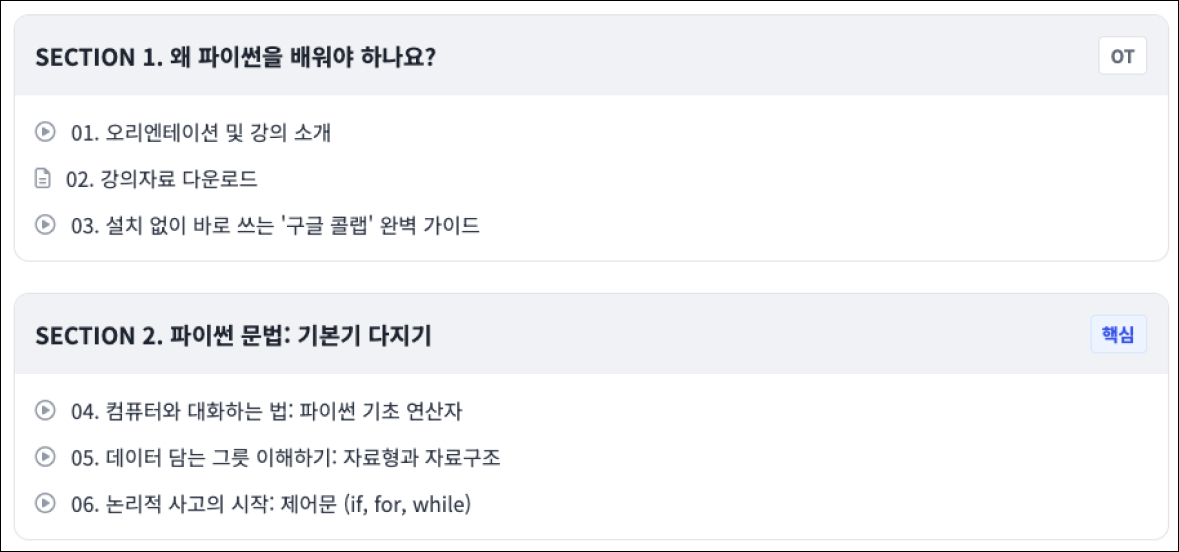Click the OT badge in Section 1

point(1122,56)
